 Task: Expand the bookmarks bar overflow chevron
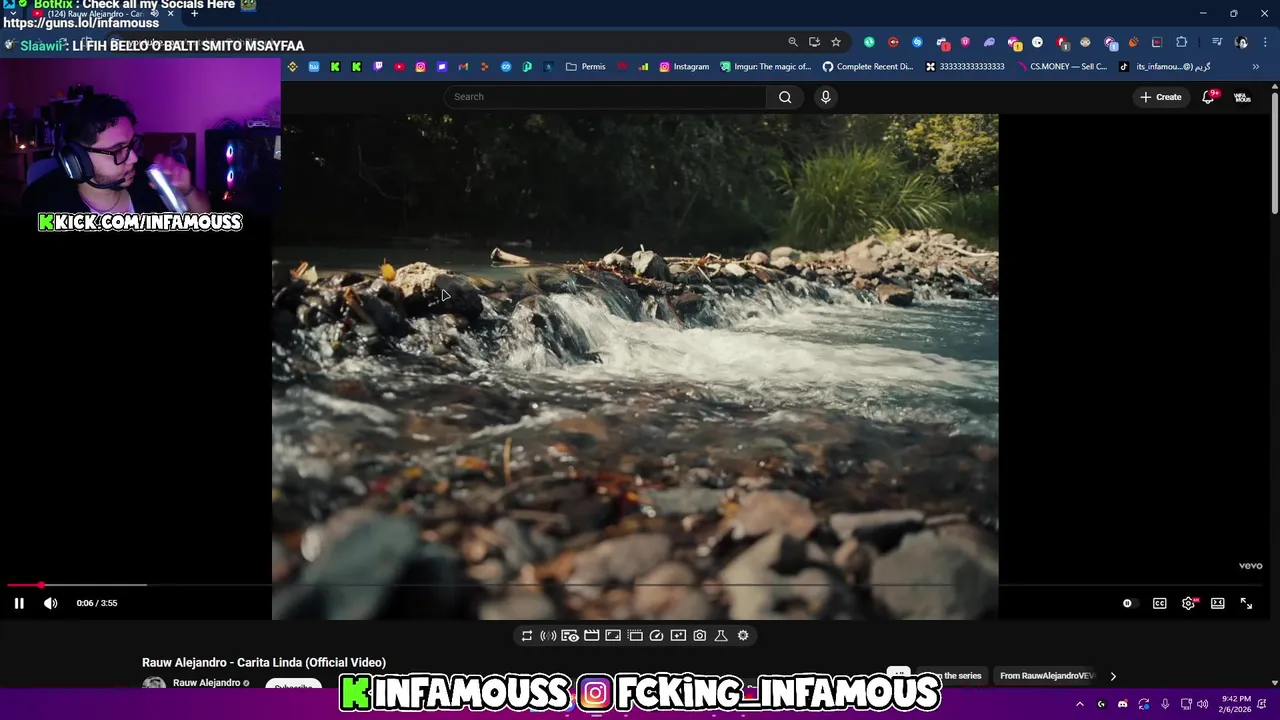(x=1256, y=67)
